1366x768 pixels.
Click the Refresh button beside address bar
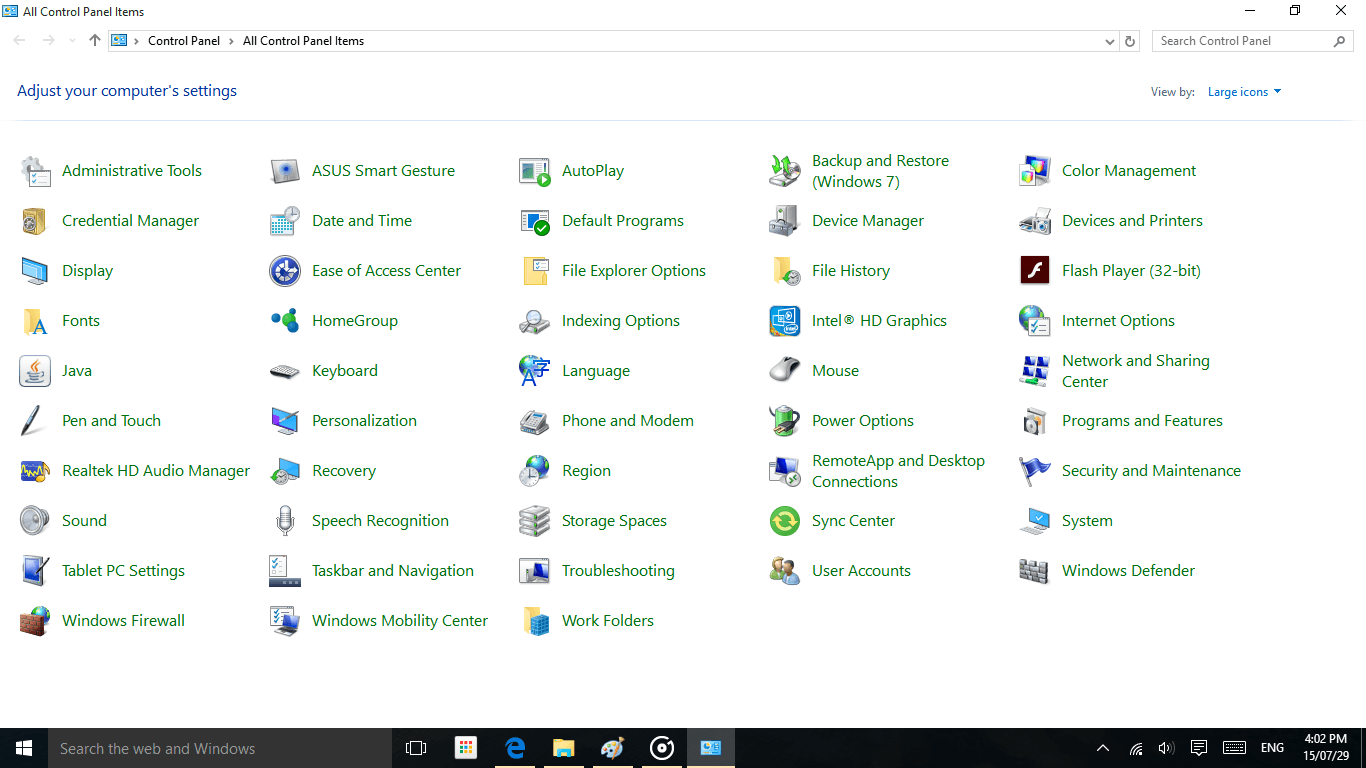click(x=1130, y=41)
